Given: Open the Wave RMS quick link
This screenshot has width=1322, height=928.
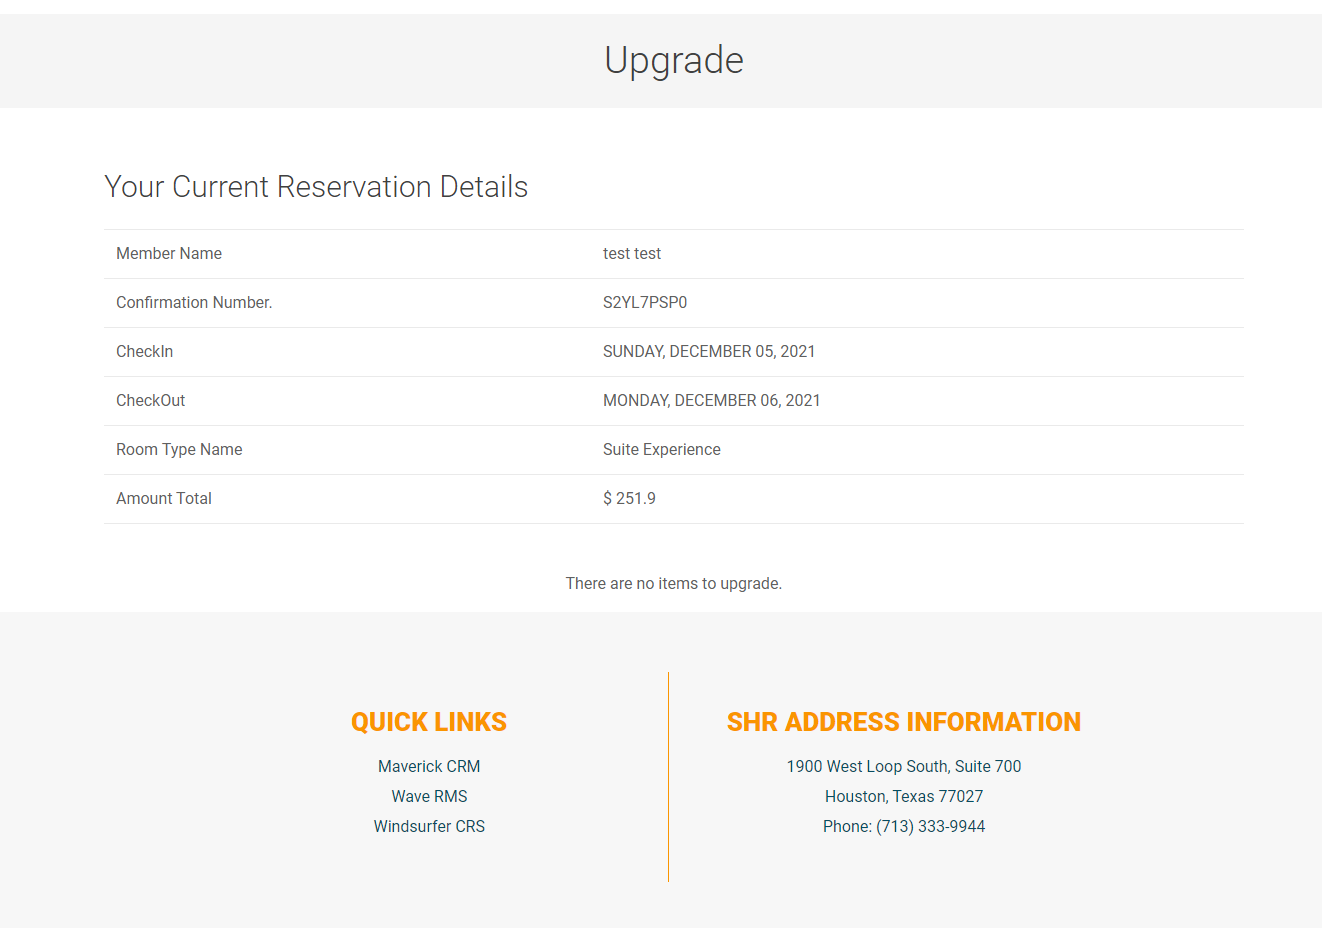Looking at the screenshot, I should [429, 796].
